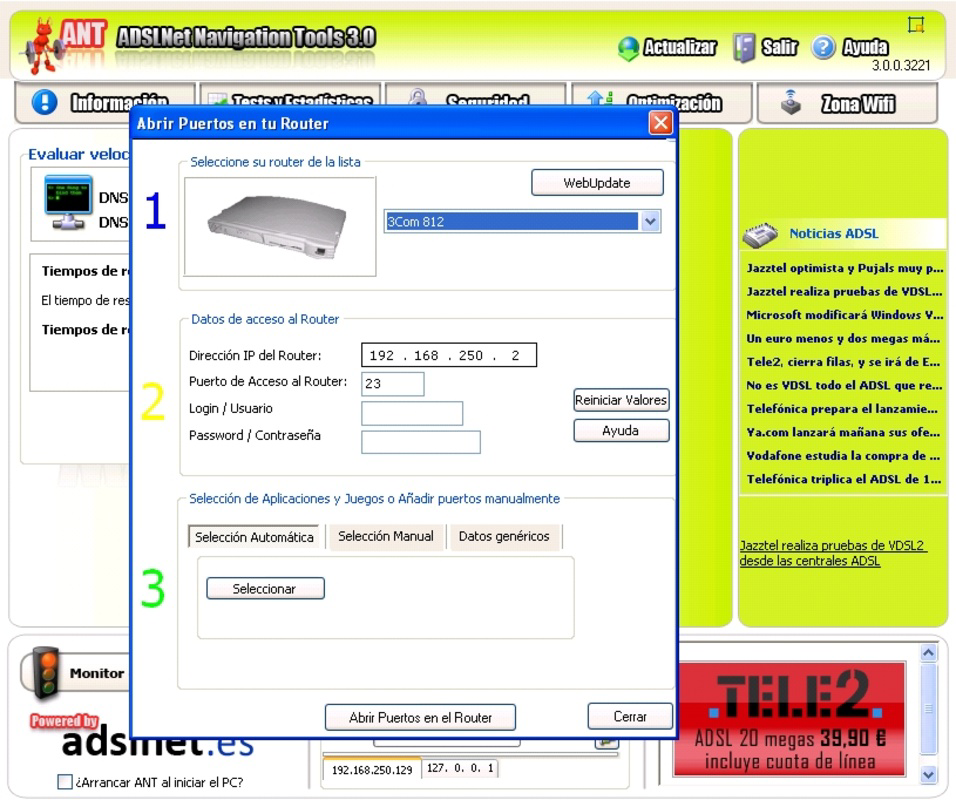This screenshot has width=956, height=800.
Task: Click the Ayuda button in the dialog
Action: [x=621, y=430]
